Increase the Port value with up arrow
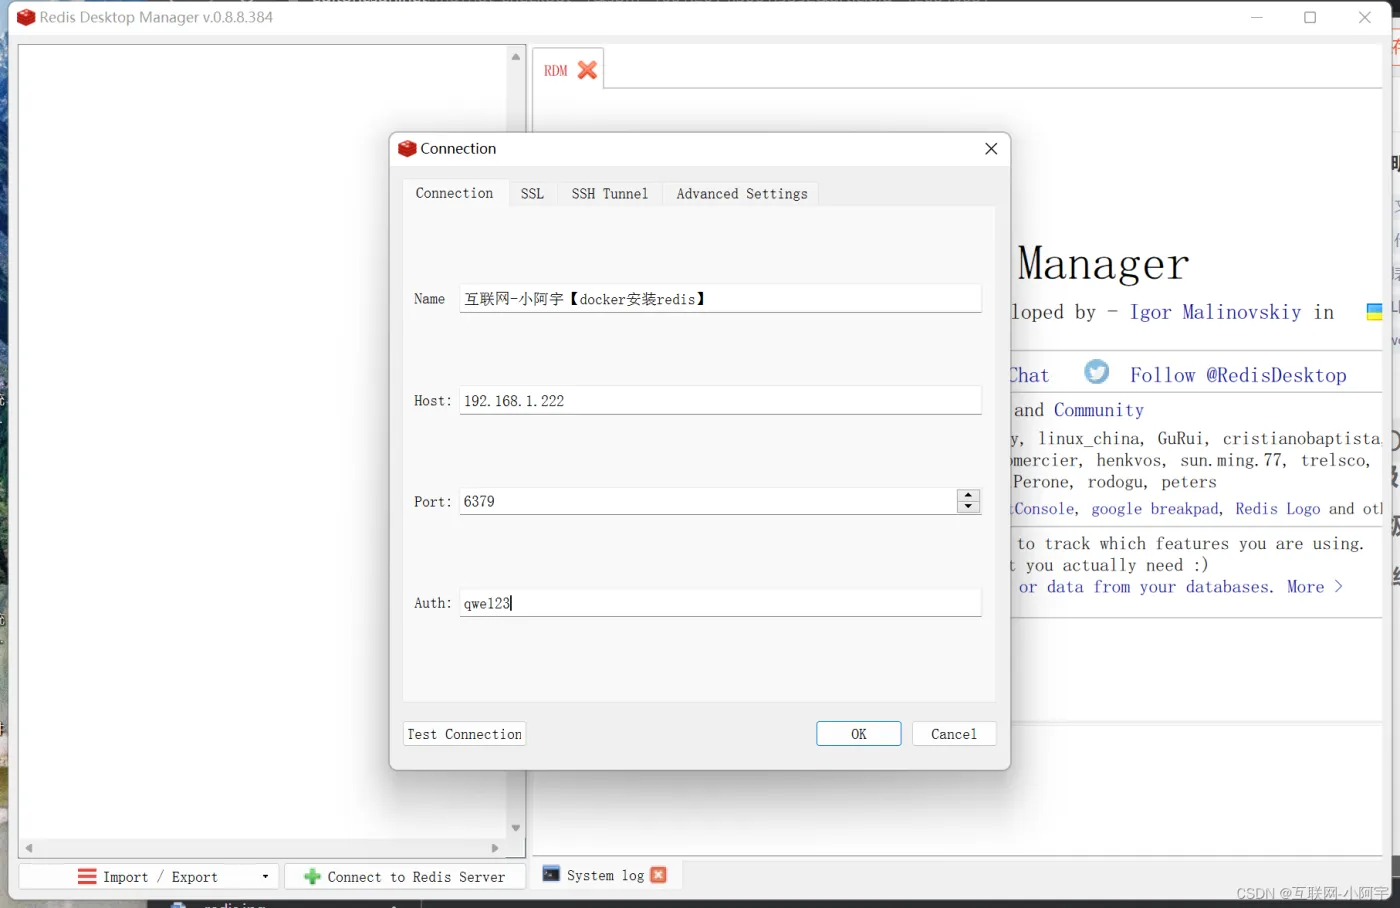Screen dimensions: 1400x908 coord(968,495)
